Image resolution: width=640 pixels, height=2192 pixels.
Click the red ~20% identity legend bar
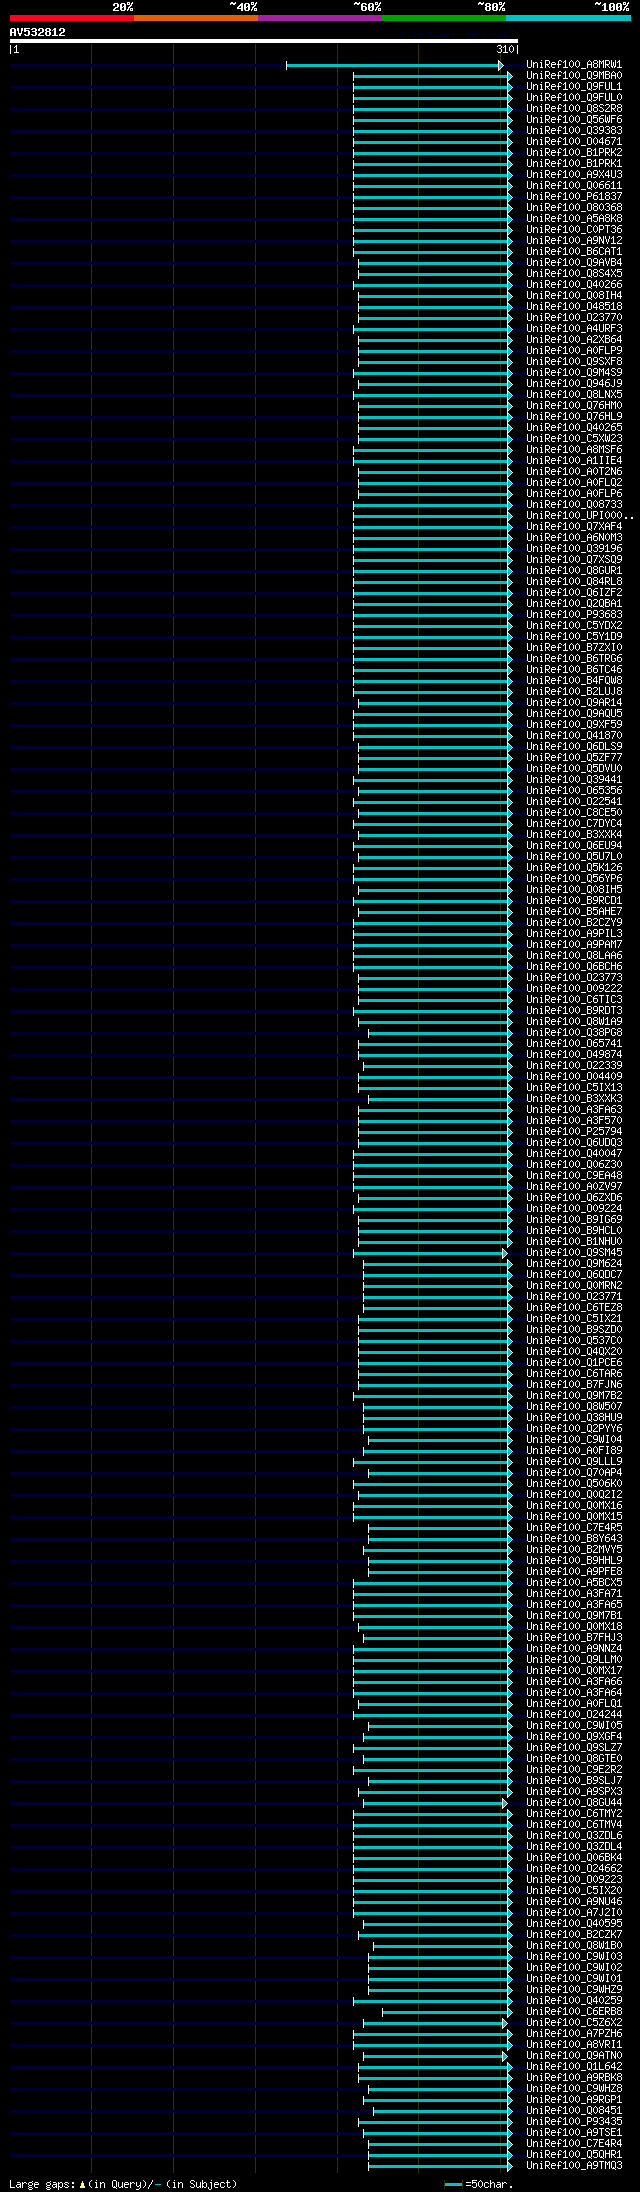click(x=71, y=18)
